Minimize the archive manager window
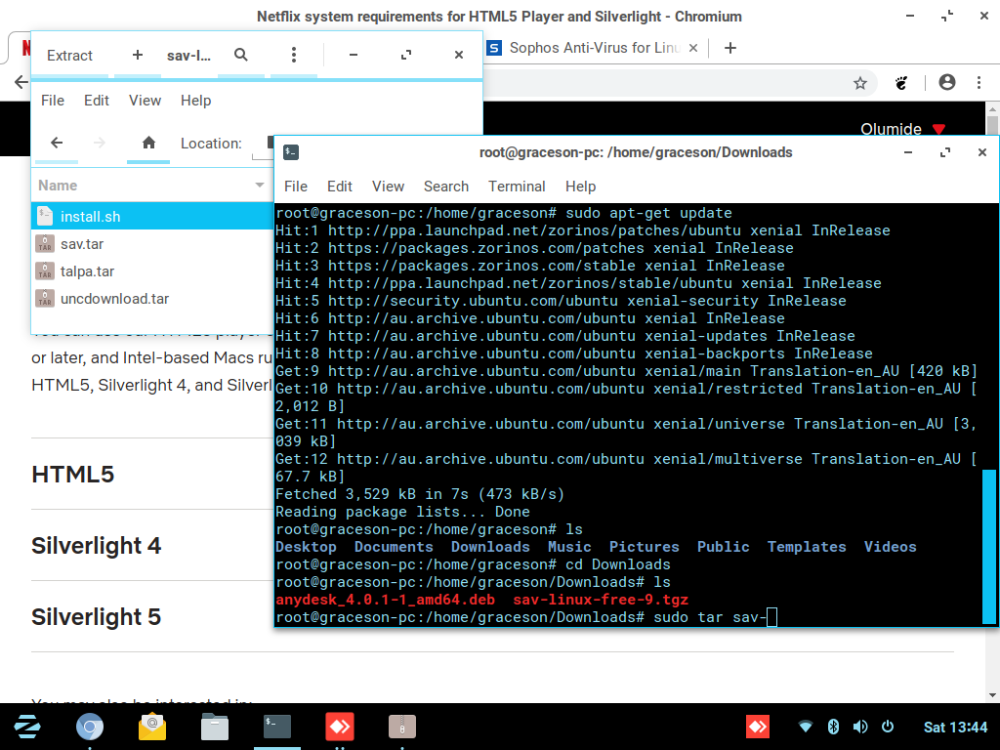 pyautogui.click(x=353, y=55)
